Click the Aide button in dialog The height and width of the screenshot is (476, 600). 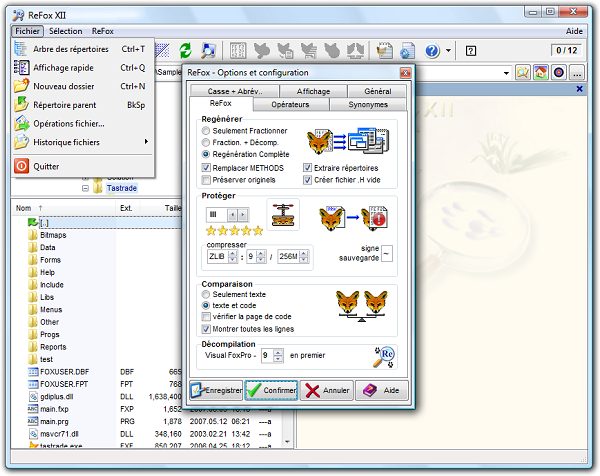382,390
